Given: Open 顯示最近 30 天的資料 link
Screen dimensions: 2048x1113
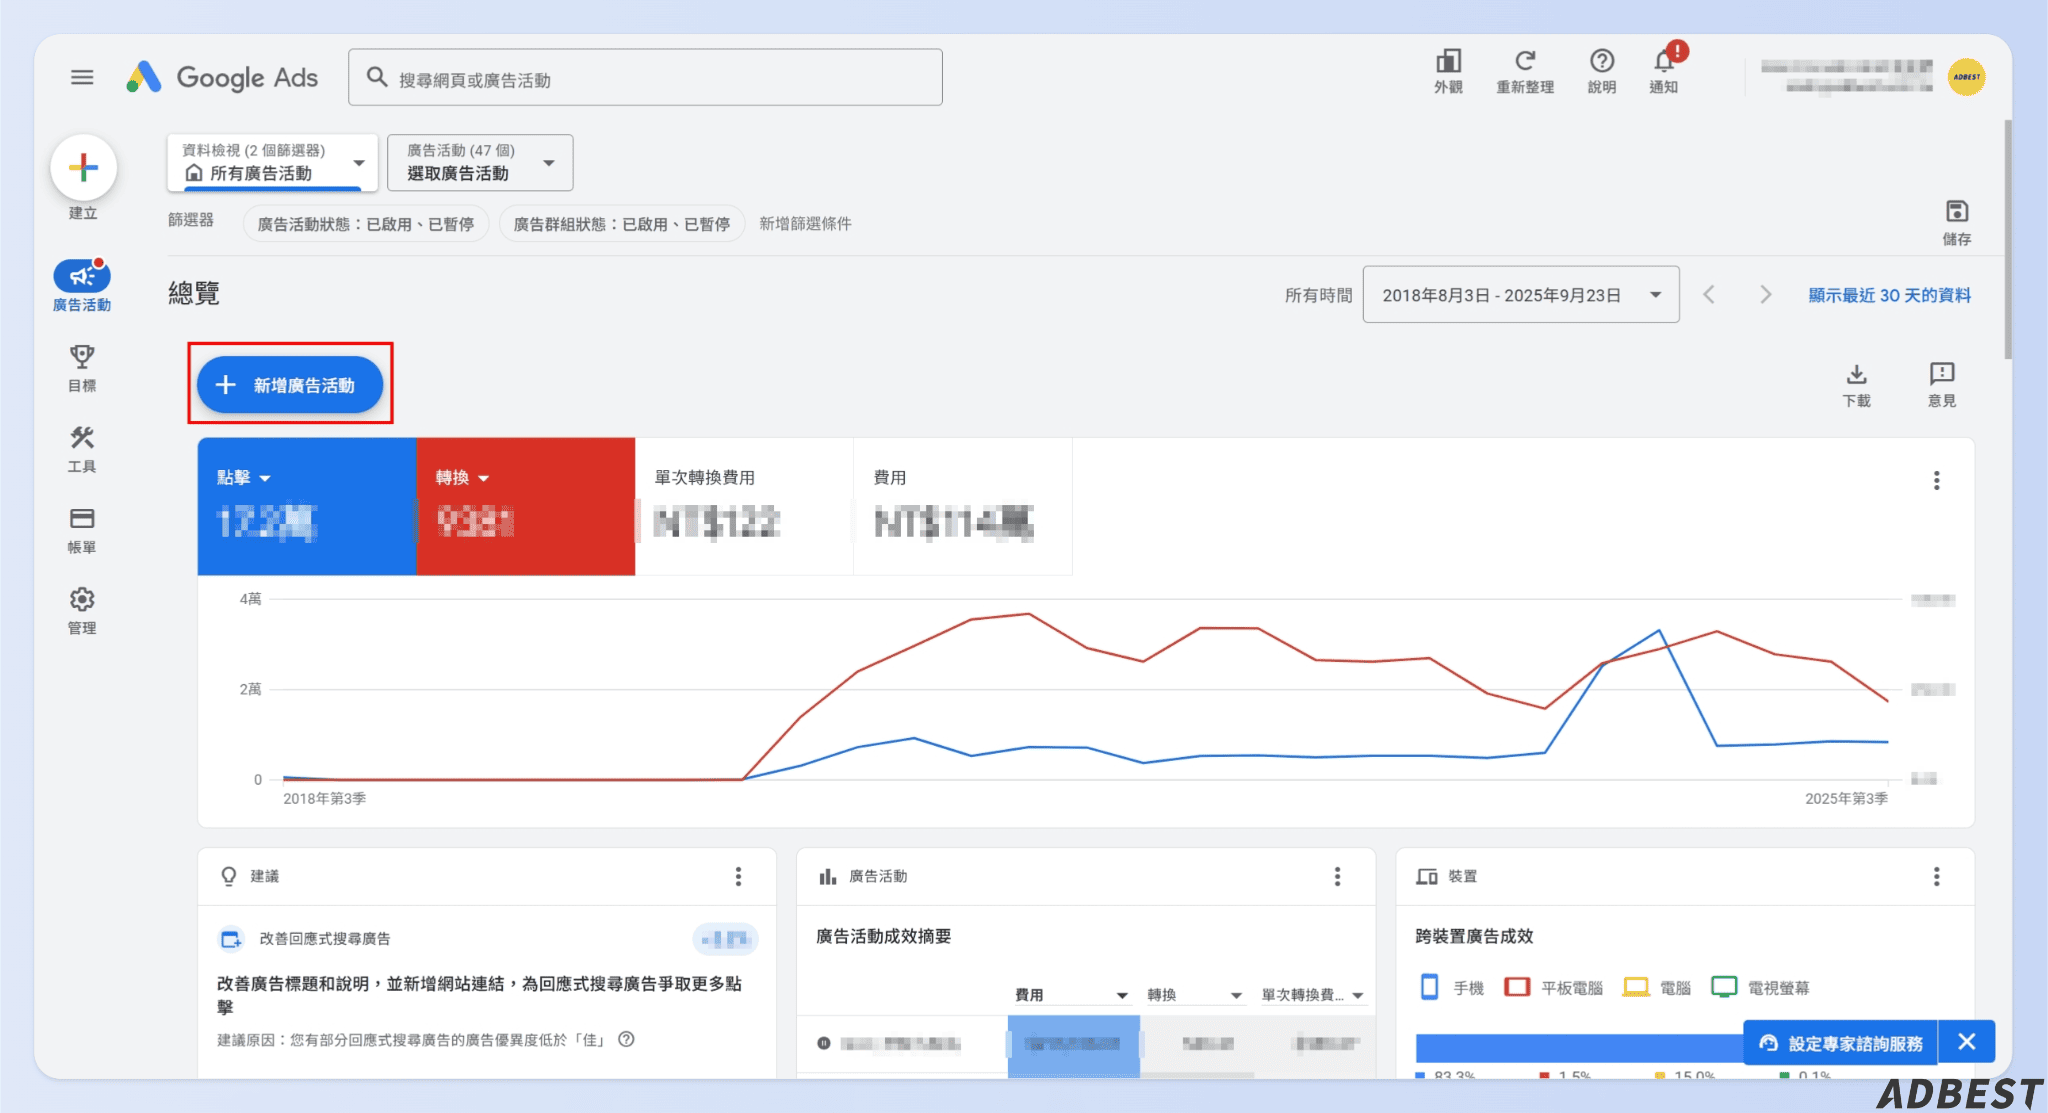Looking at the screenshot, I should [x=1888, y=294].
